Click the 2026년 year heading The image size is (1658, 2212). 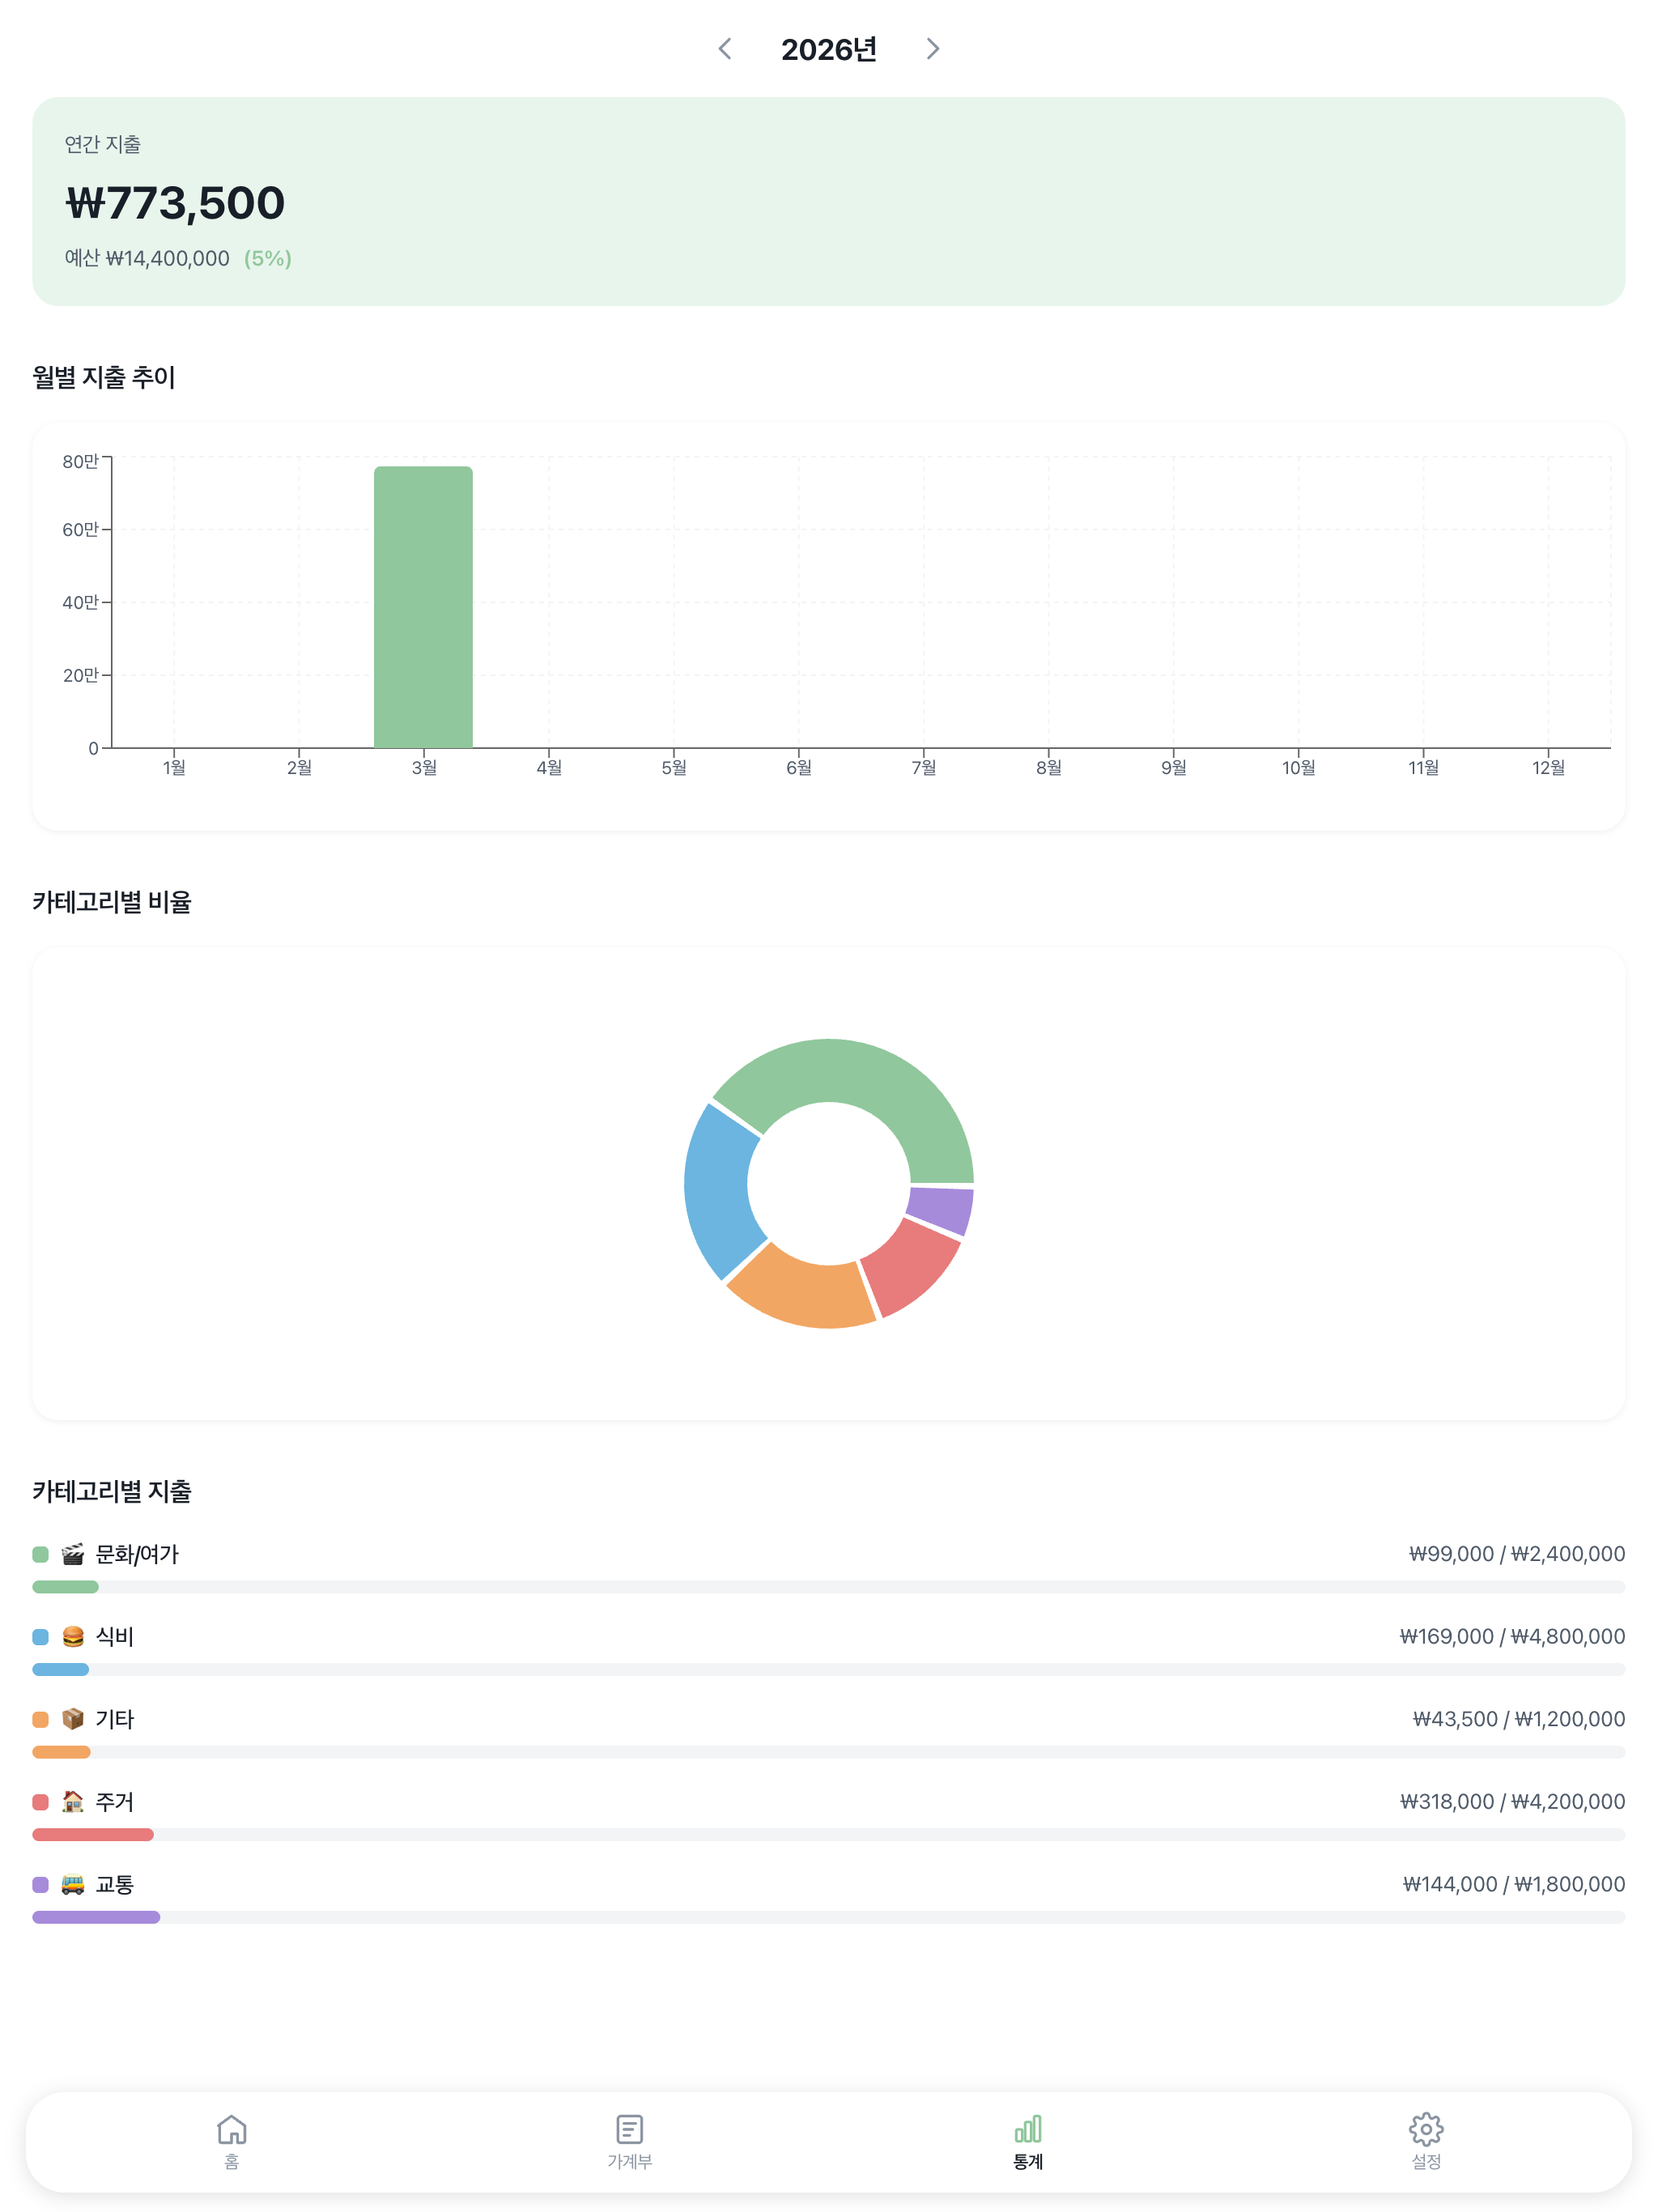(x=829, y=49)
